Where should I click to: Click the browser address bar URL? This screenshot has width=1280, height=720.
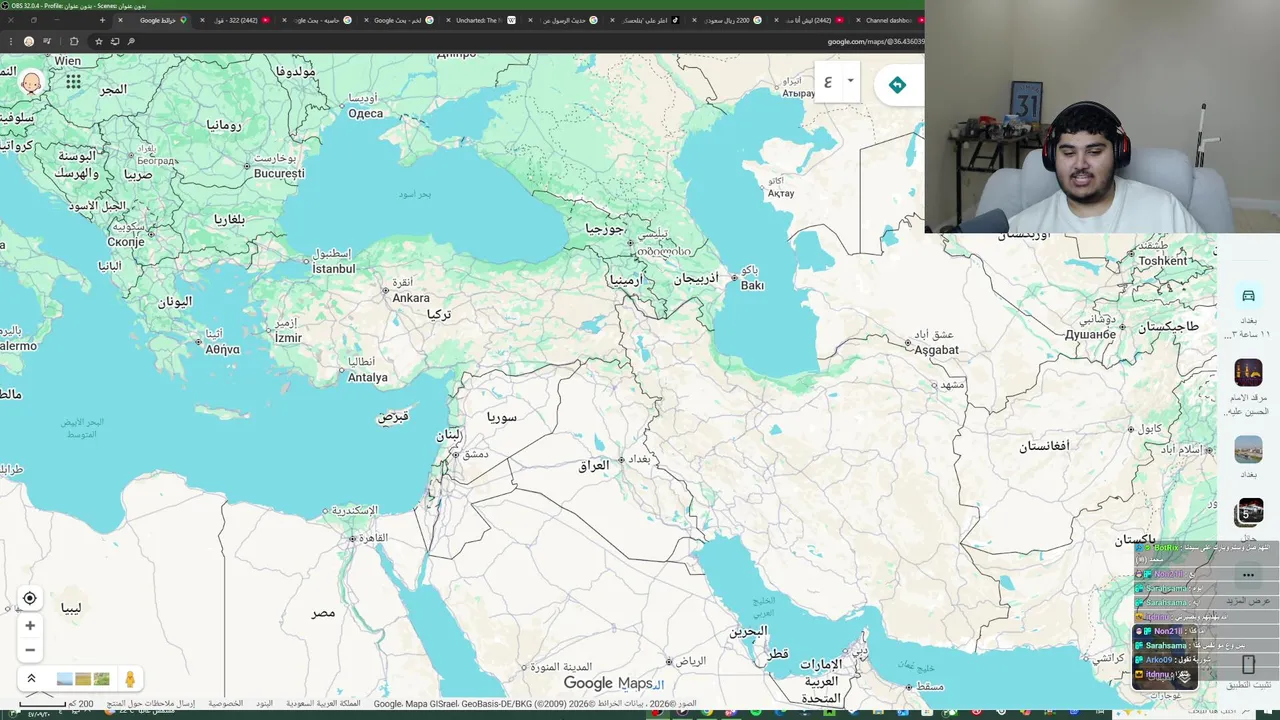[875, 42]
